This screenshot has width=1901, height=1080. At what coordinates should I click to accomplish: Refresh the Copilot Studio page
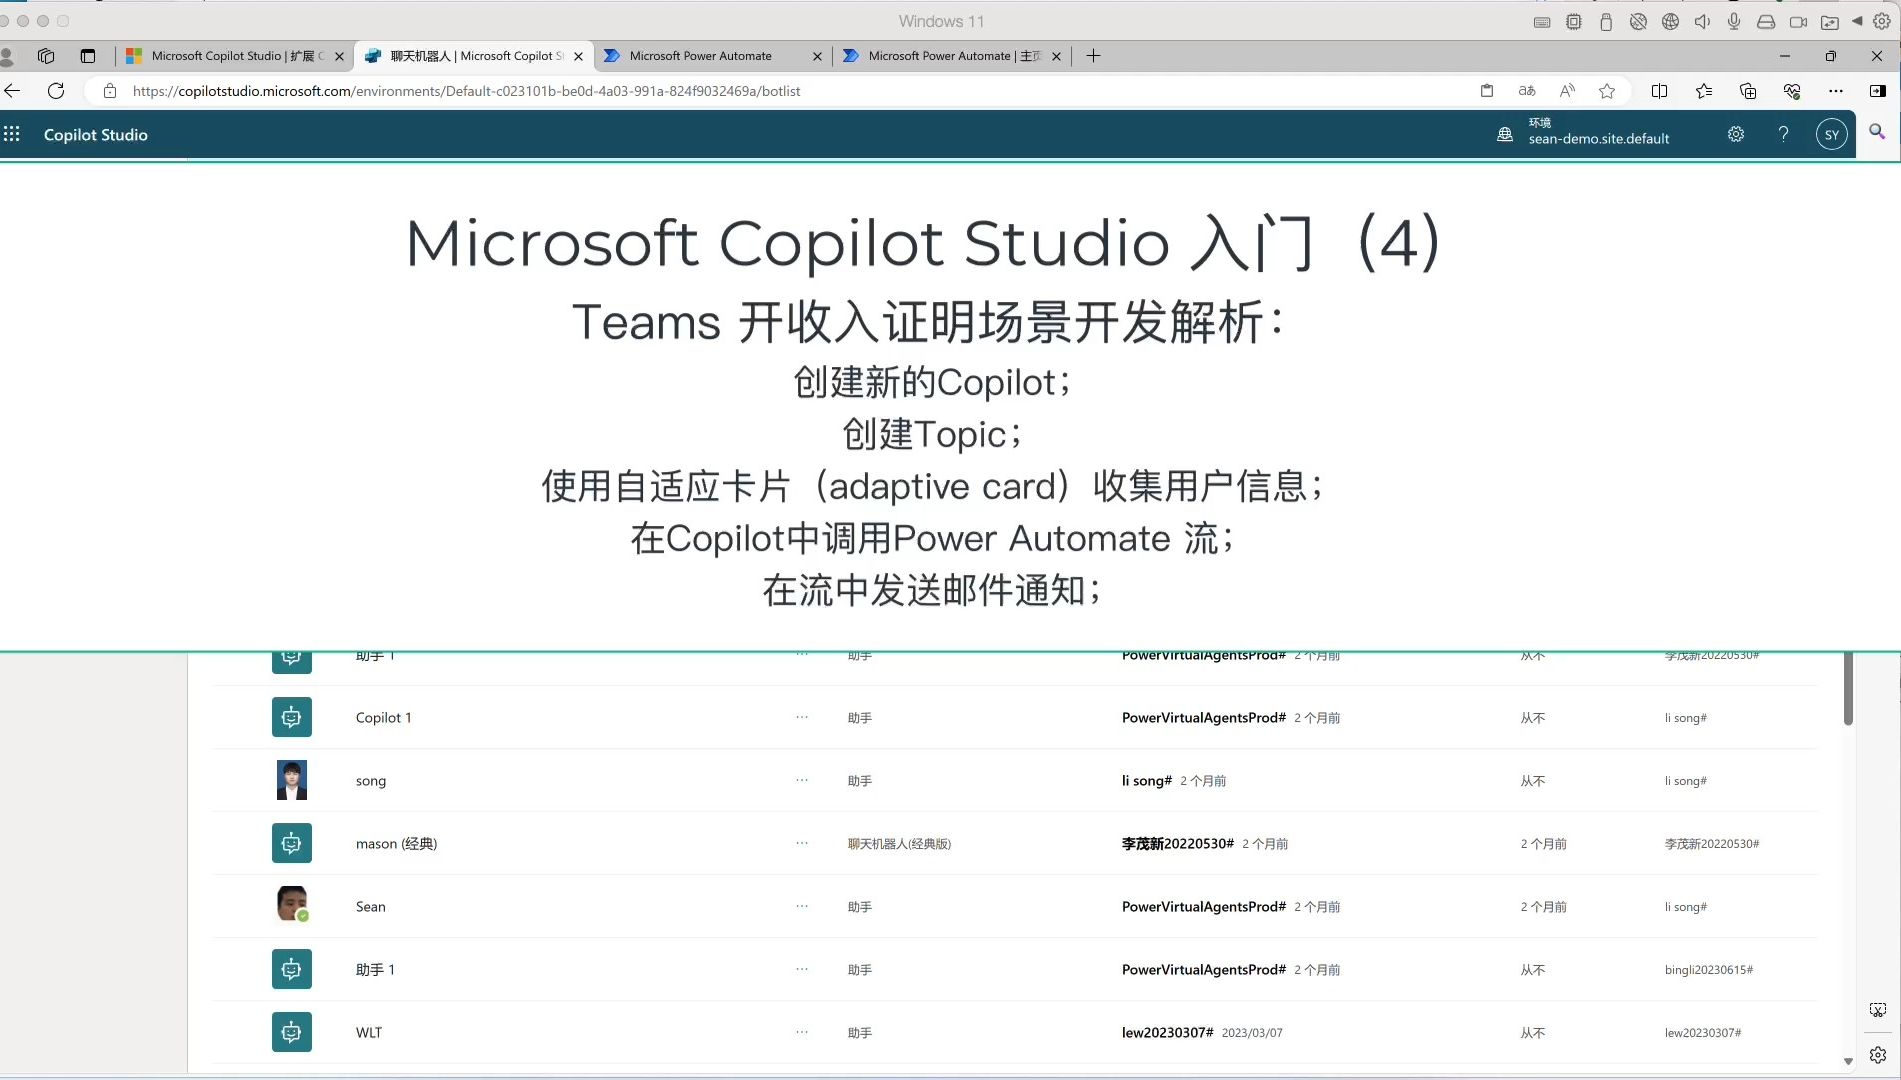(56, 91)
